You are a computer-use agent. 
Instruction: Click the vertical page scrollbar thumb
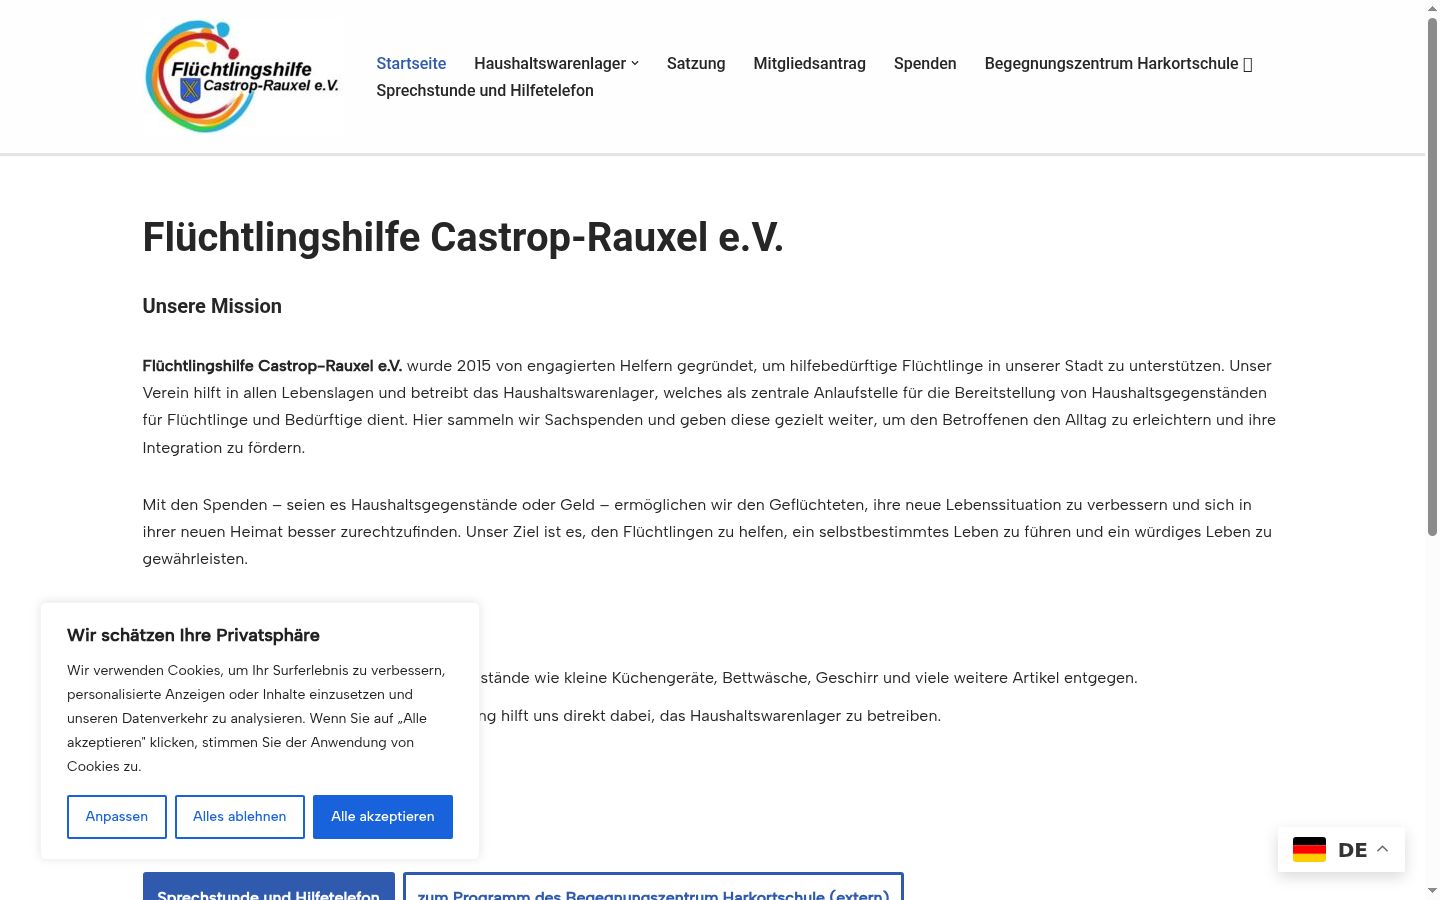point(1432,278)
